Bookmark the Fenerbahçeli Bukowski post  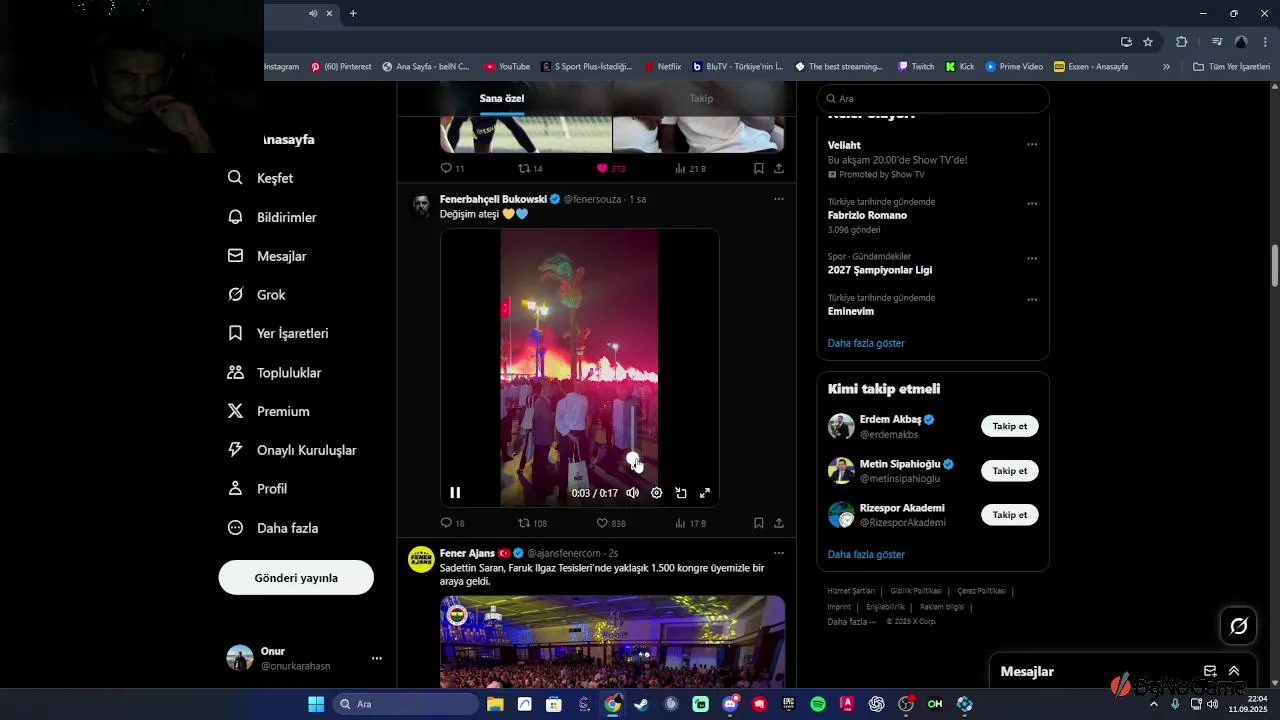pyautogui.click(x=759, y=523)
